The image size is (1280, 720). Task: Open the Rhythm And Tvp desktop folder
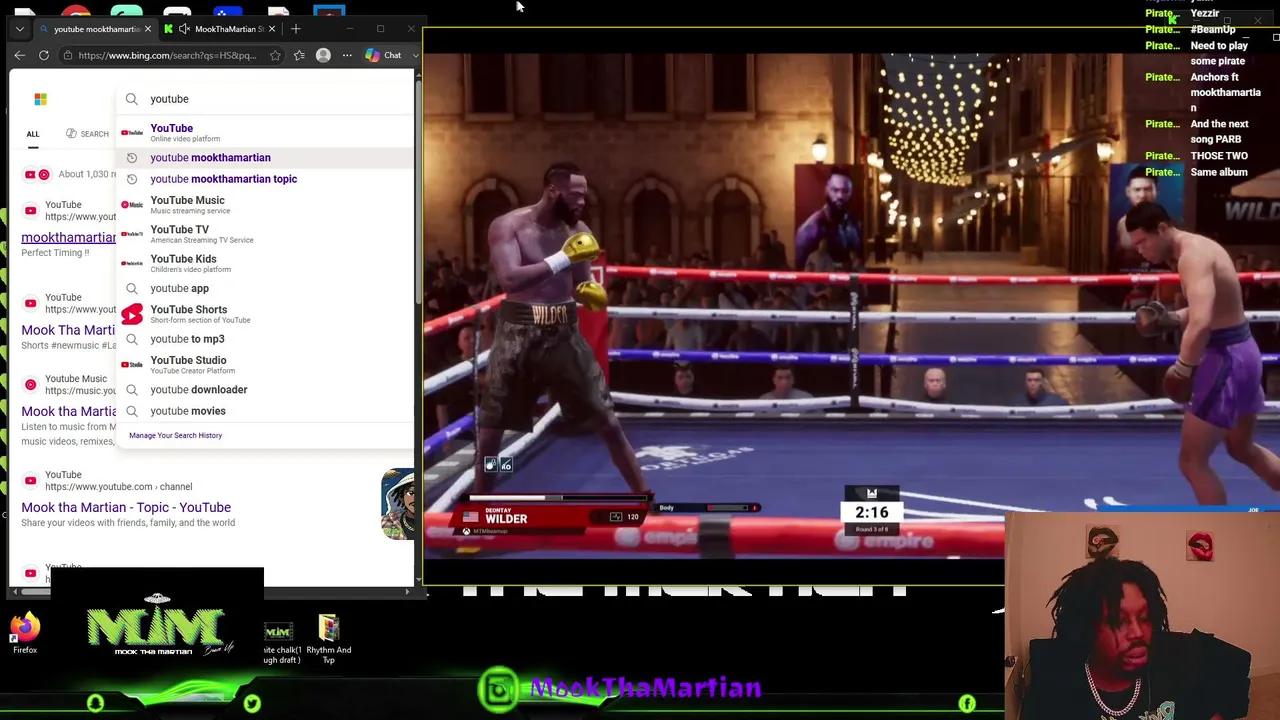pyautogui.click(x=328, y=640)
